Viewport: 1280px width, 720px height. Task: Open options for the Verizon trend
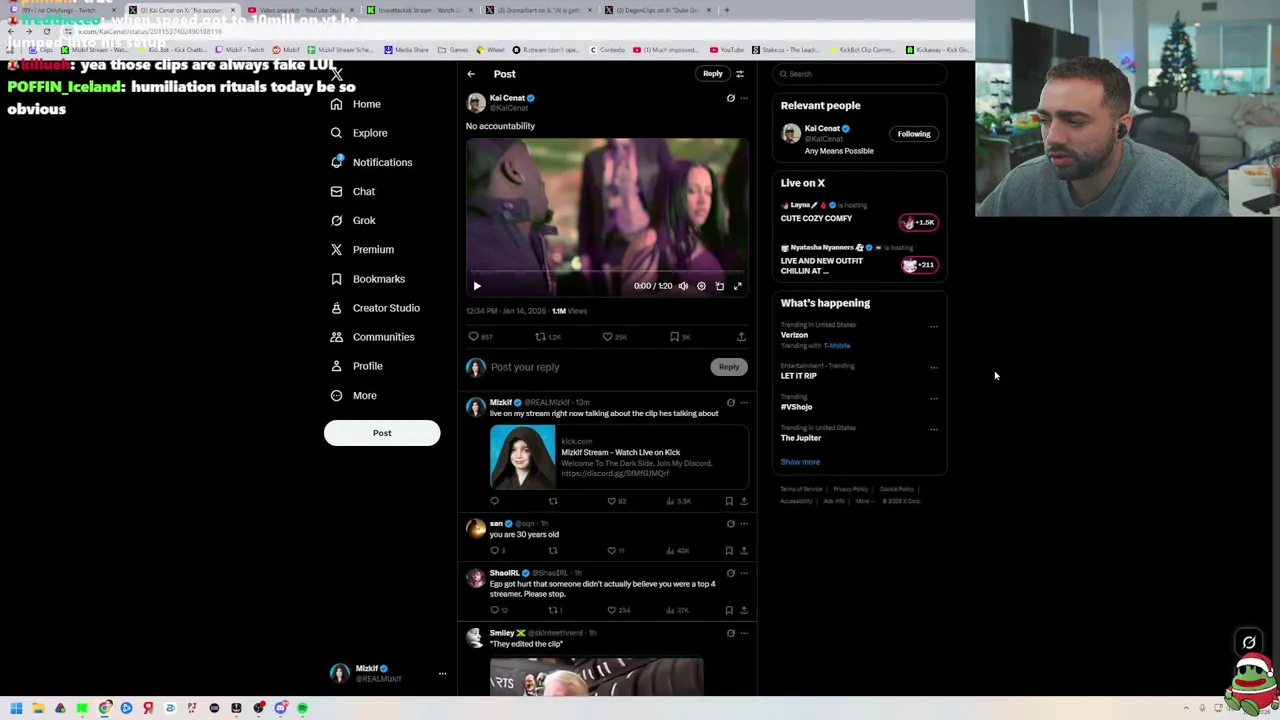point(934,326)
